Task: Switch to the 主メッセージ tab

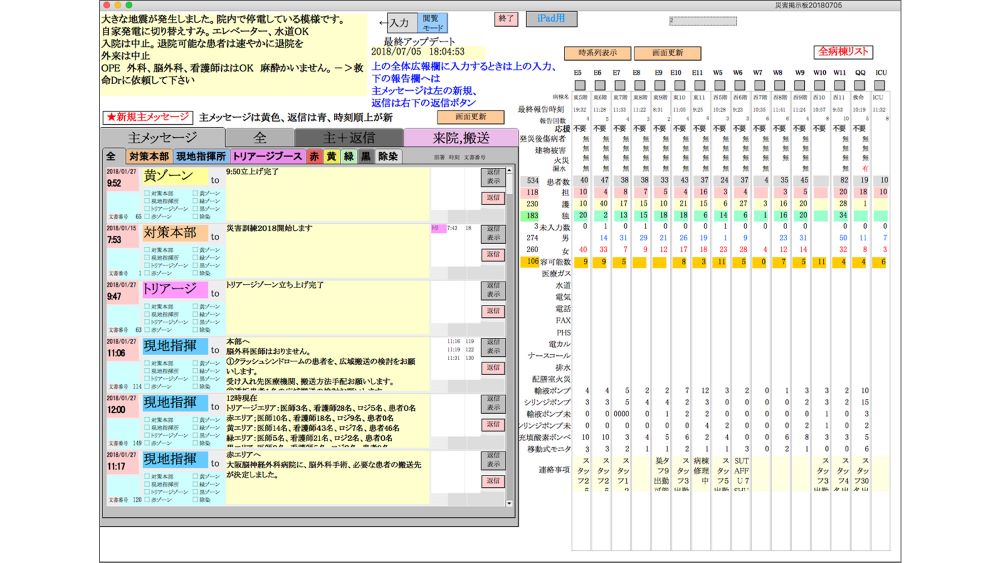Action: click(163, 137)
